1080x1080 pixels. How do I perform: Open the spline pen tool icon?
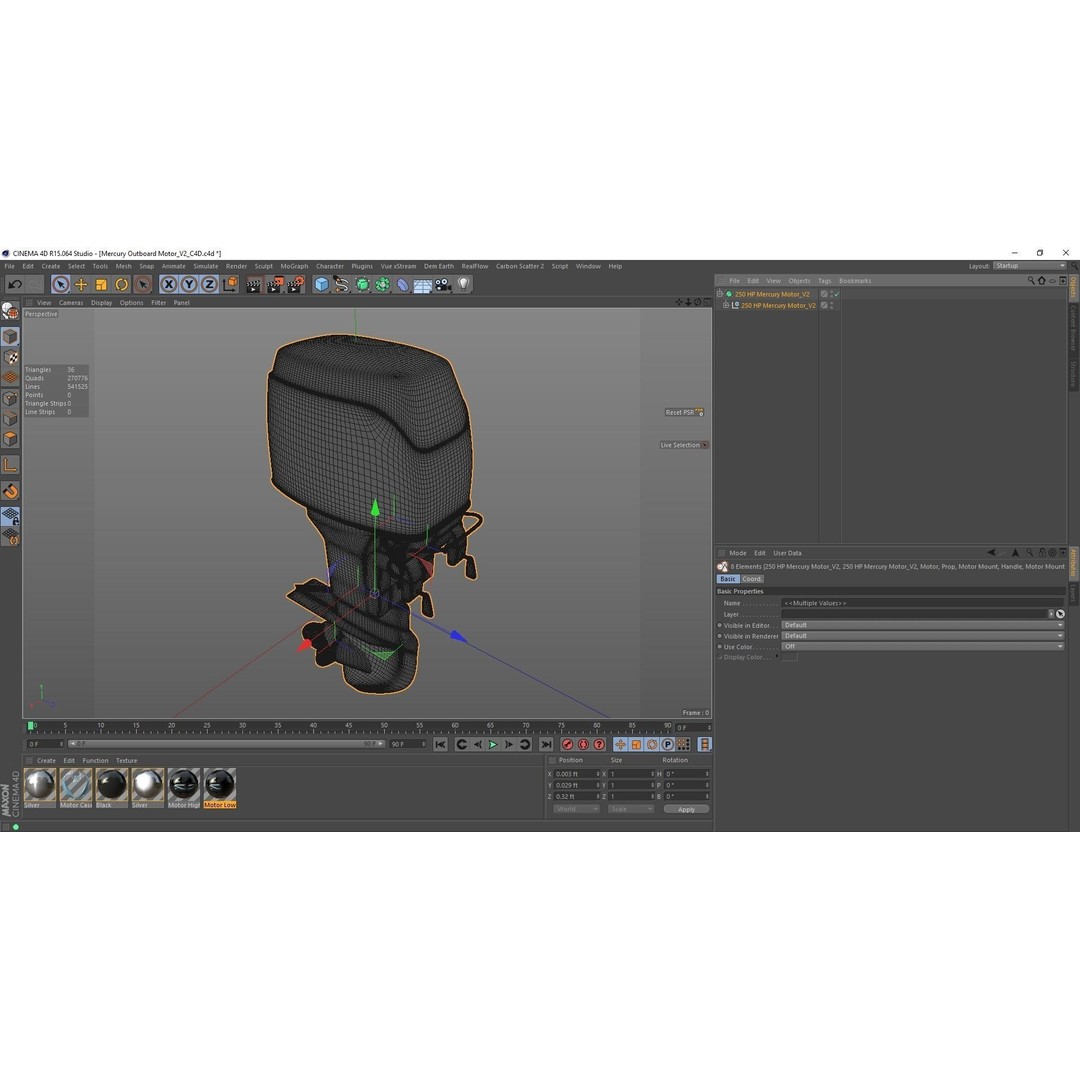342,284
